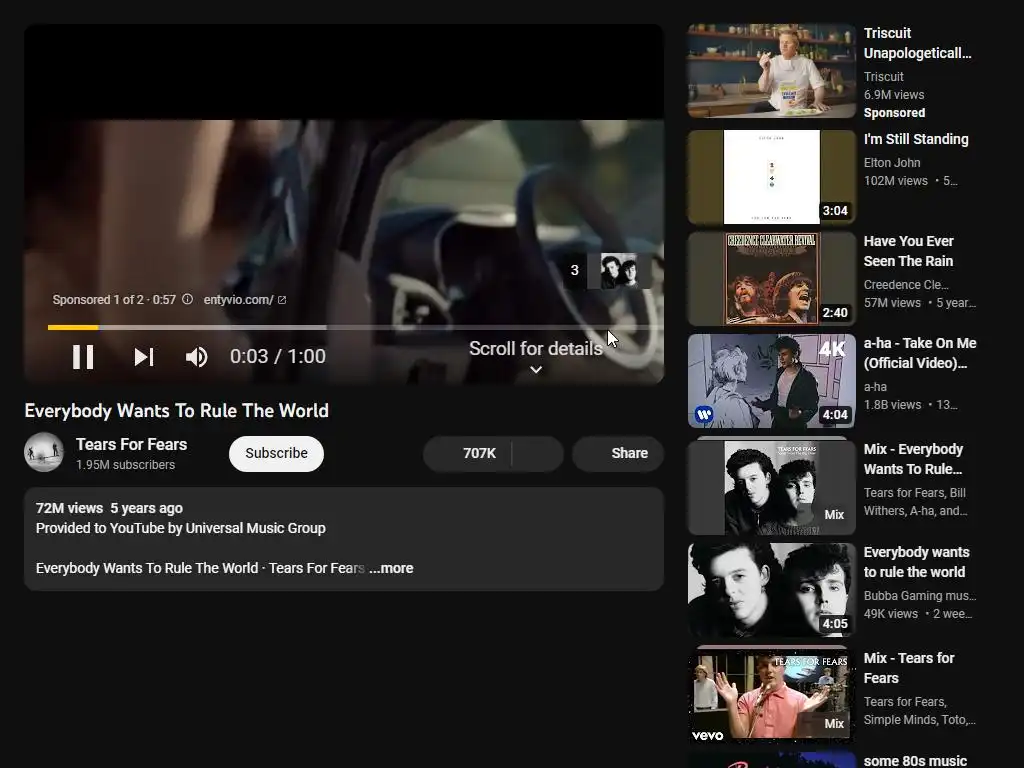The image size is (1024, 768).
Task: Click Everybody Wants To Rule The World title
Action: [x=176, y=411]
